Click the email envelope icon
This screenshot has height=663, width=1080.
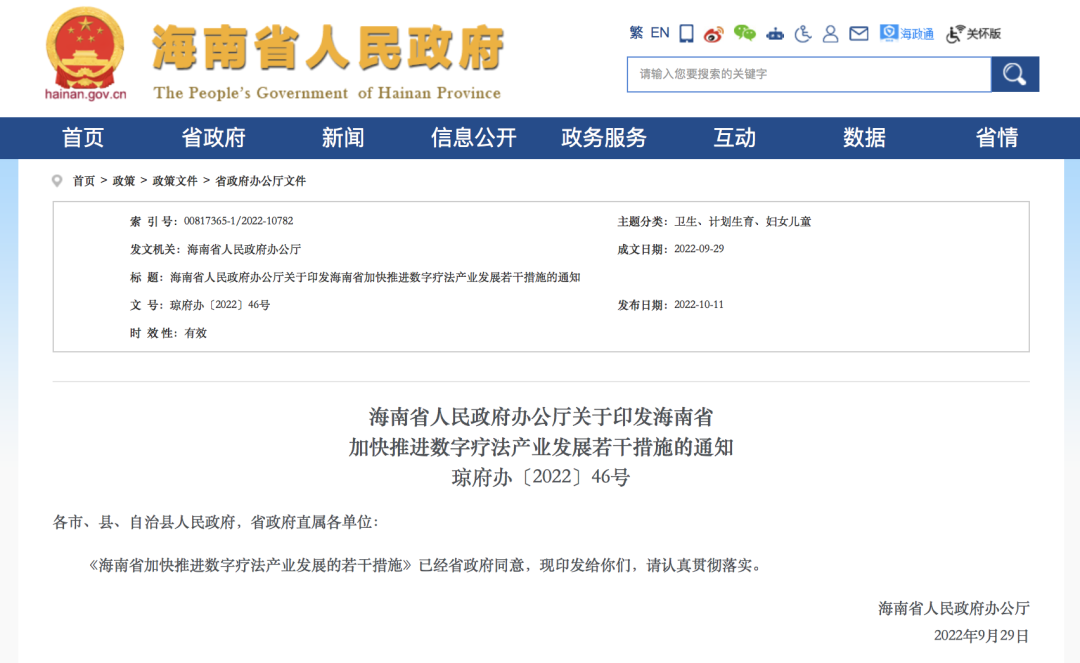coord(858,33)
